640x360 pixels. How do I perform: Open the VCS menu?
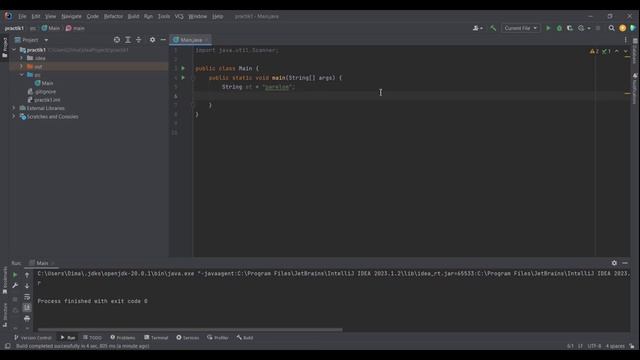(x=179, y=16)
